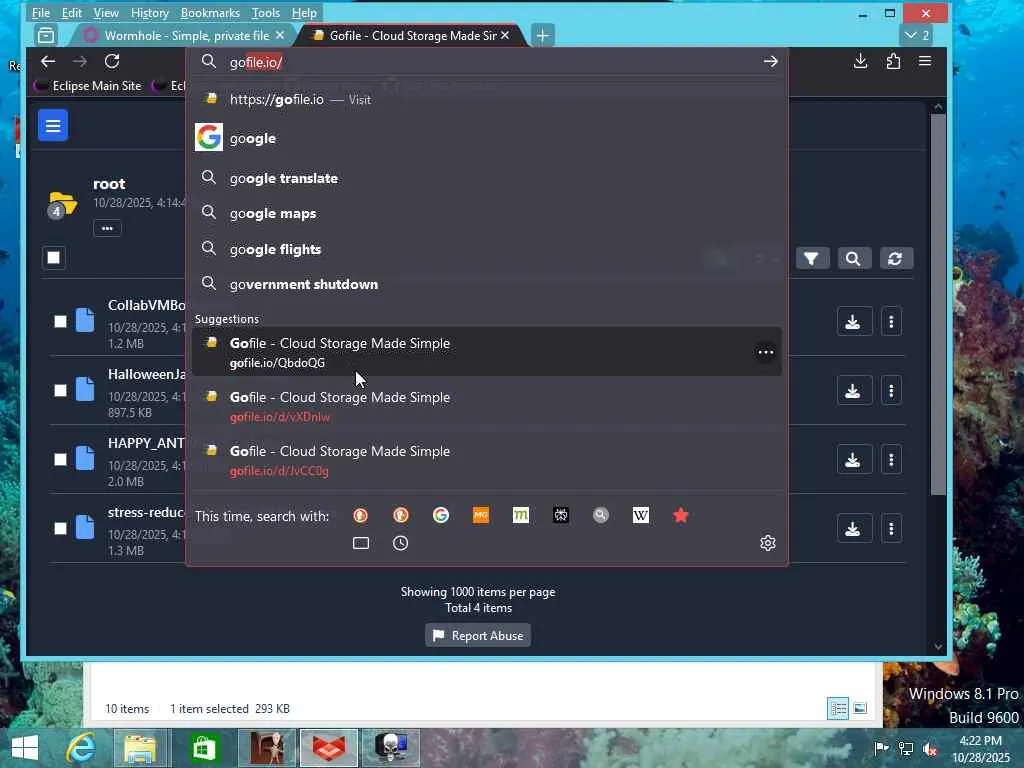This screenshot has width=1024, height=768.
Task: Open the Extensions puzzle icon
Action: 893,61
